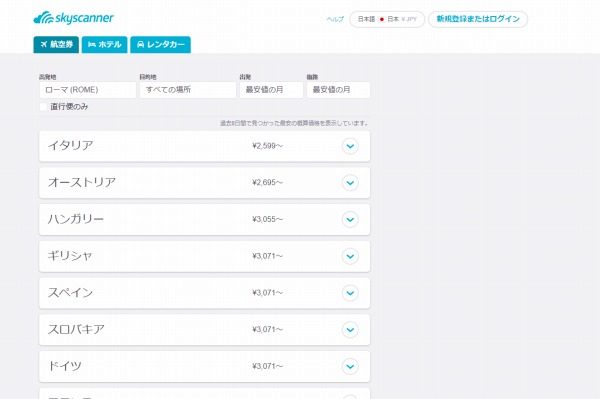Click the ¥2,695〜 price for Austria
This screenshot has width=600, height=399.
coord(267,182)
